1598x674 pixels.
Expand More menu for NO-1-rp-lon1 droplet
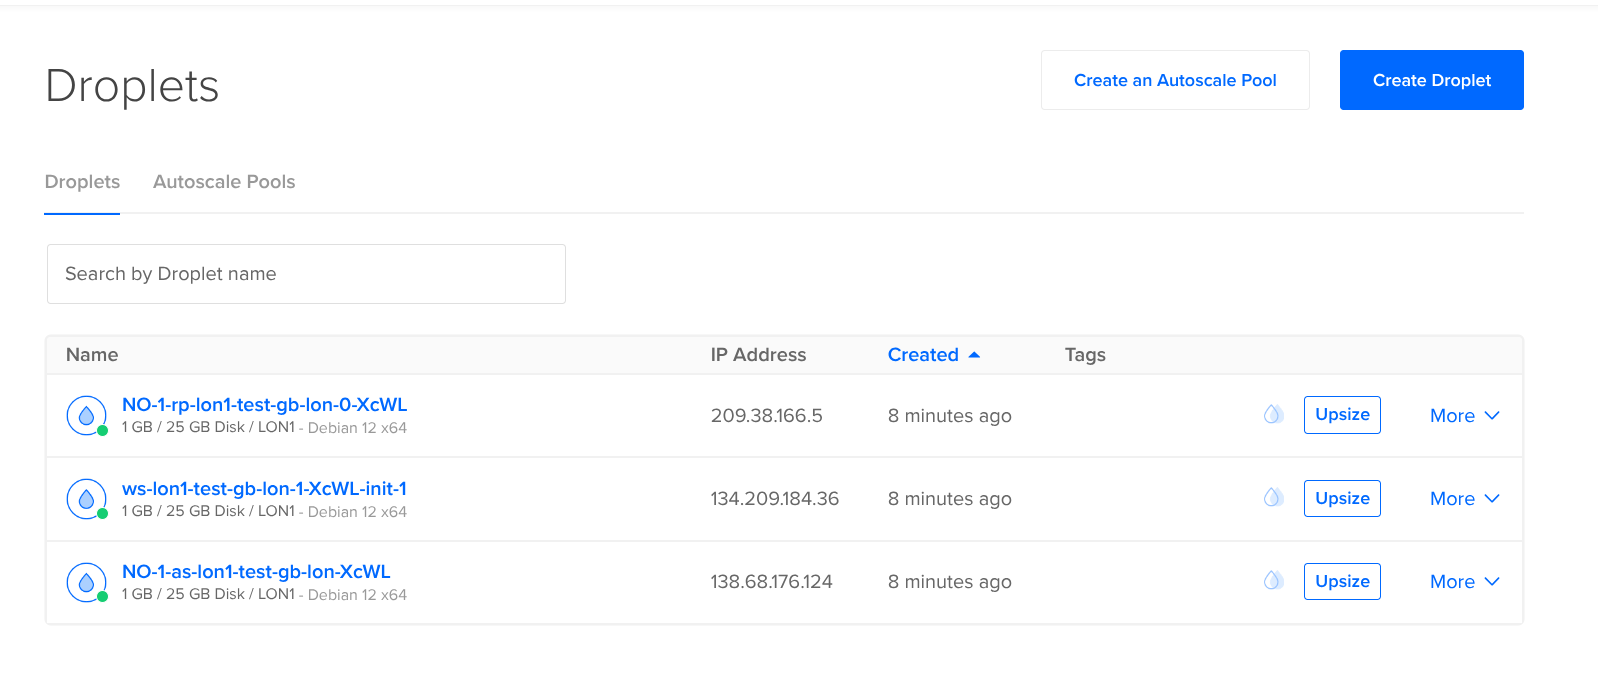pyautogui.click(x=1464, y=415)
